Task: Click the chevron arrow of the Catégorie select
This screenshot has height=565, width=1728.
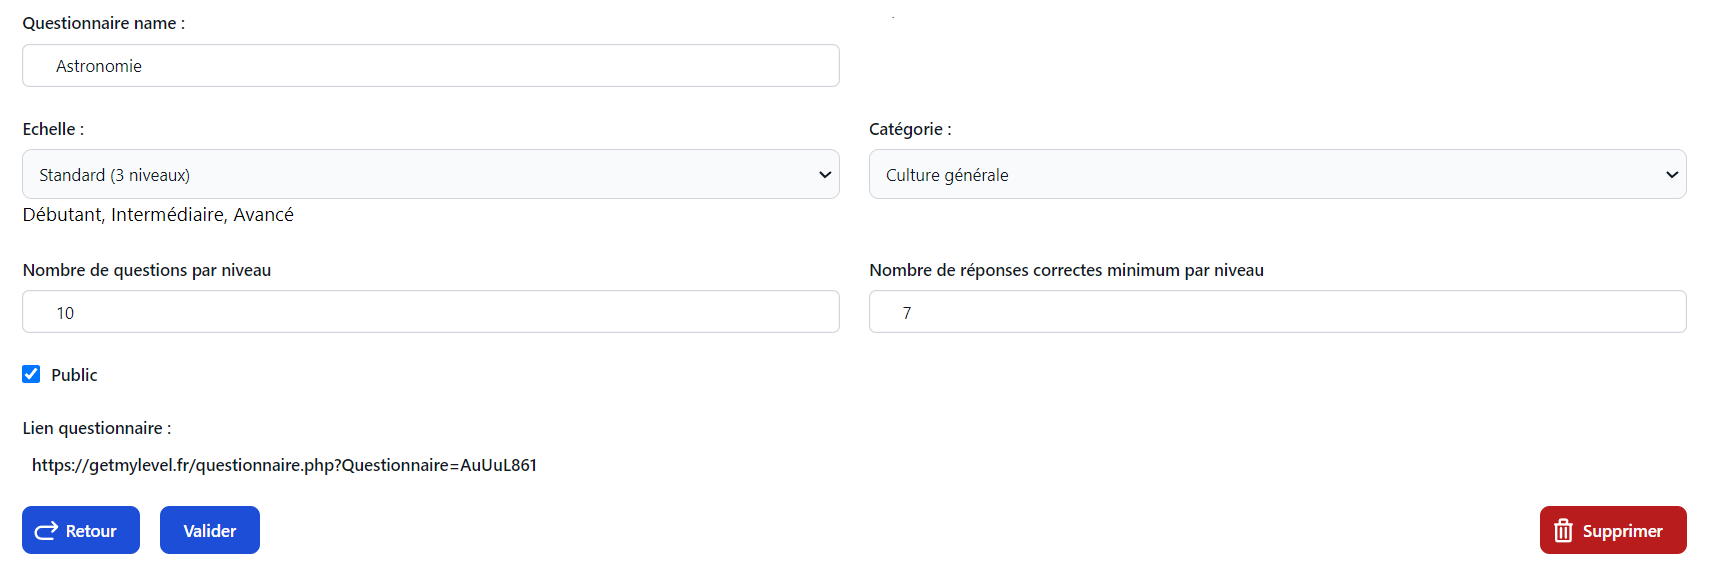Action: (1671, 174)
